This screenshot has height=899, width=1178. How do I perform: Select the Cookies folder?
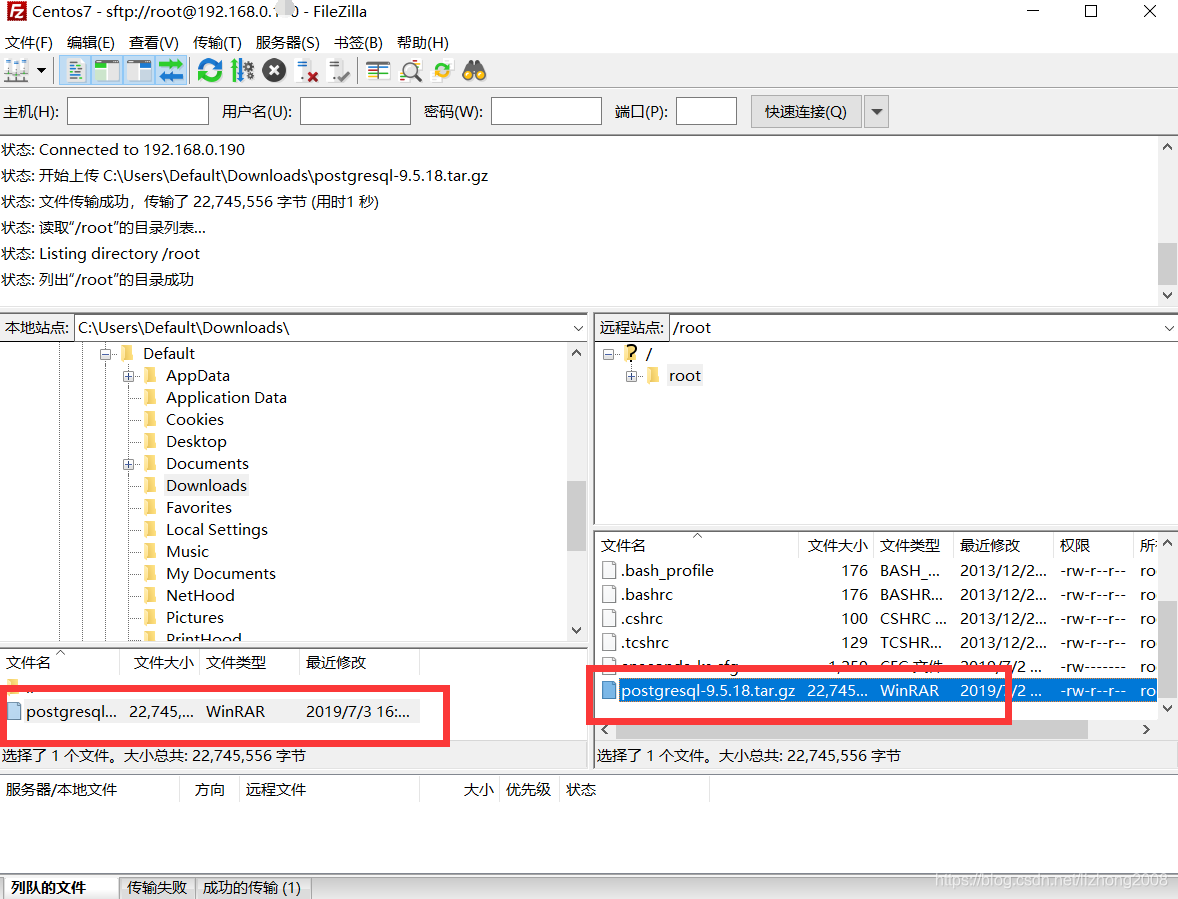[195, 420]
